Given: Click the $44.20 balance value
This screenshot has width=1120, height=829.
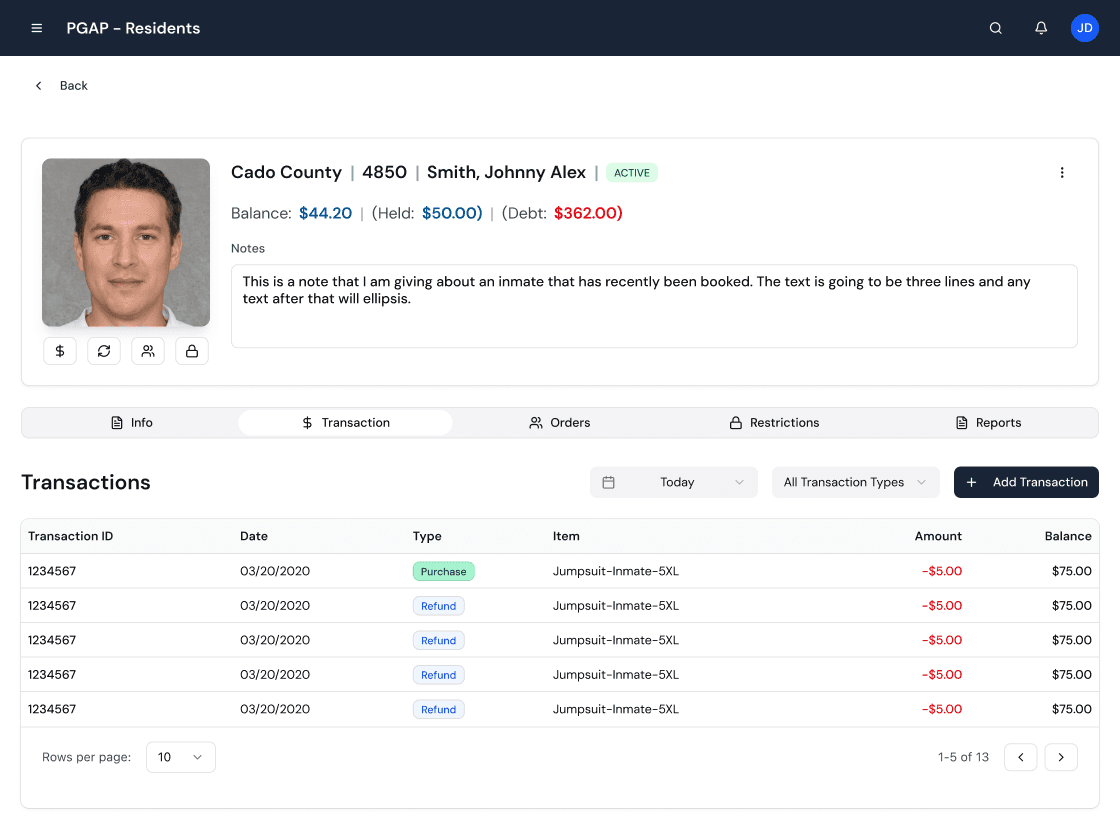Looking at the screenshot, I should (x=325, y=213).
